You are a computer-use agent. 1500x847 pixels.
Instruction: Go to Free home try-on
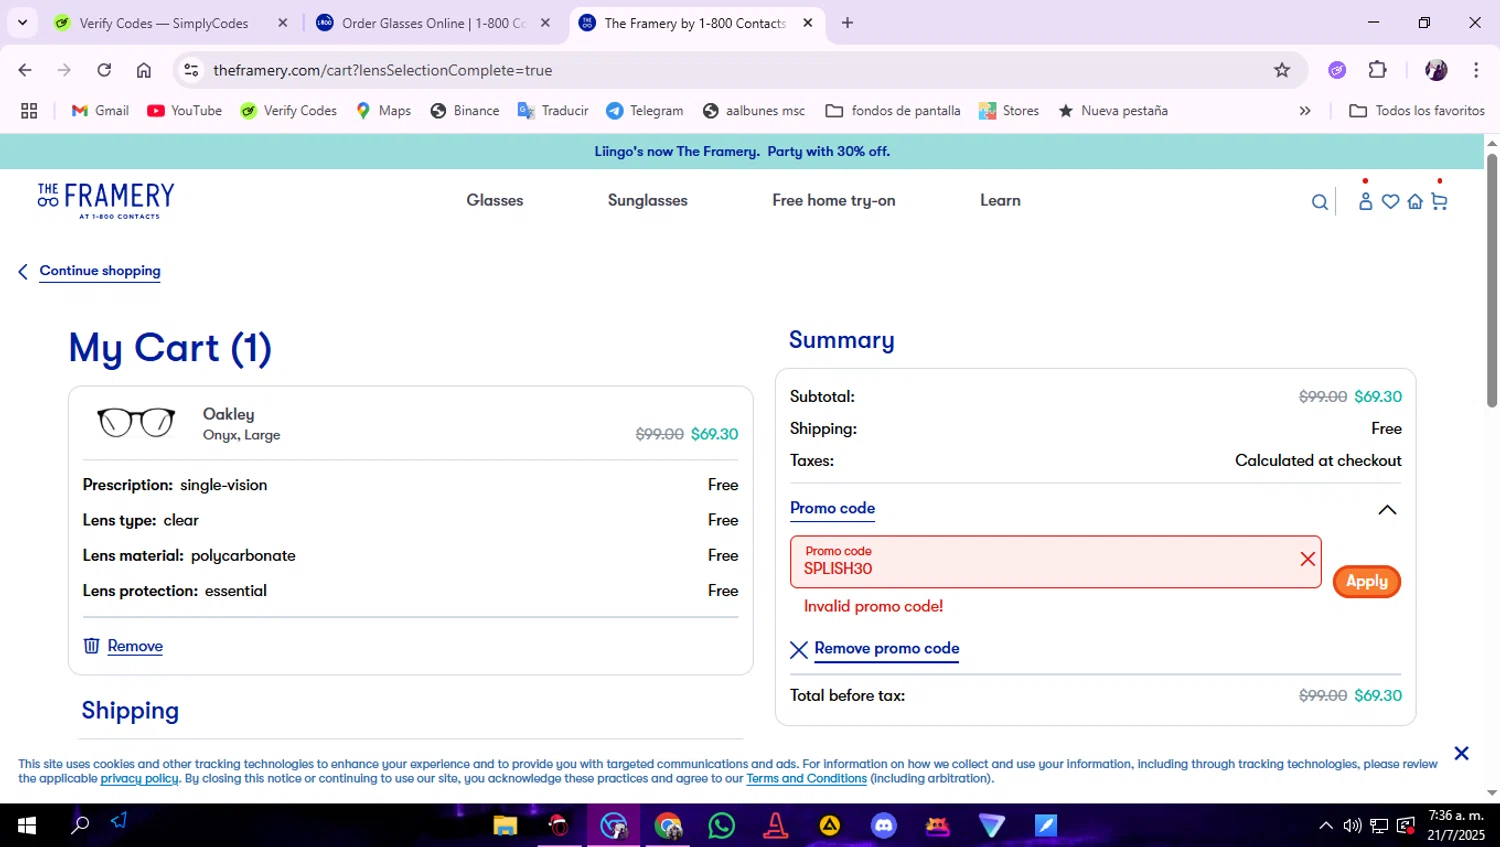point(834,200)
